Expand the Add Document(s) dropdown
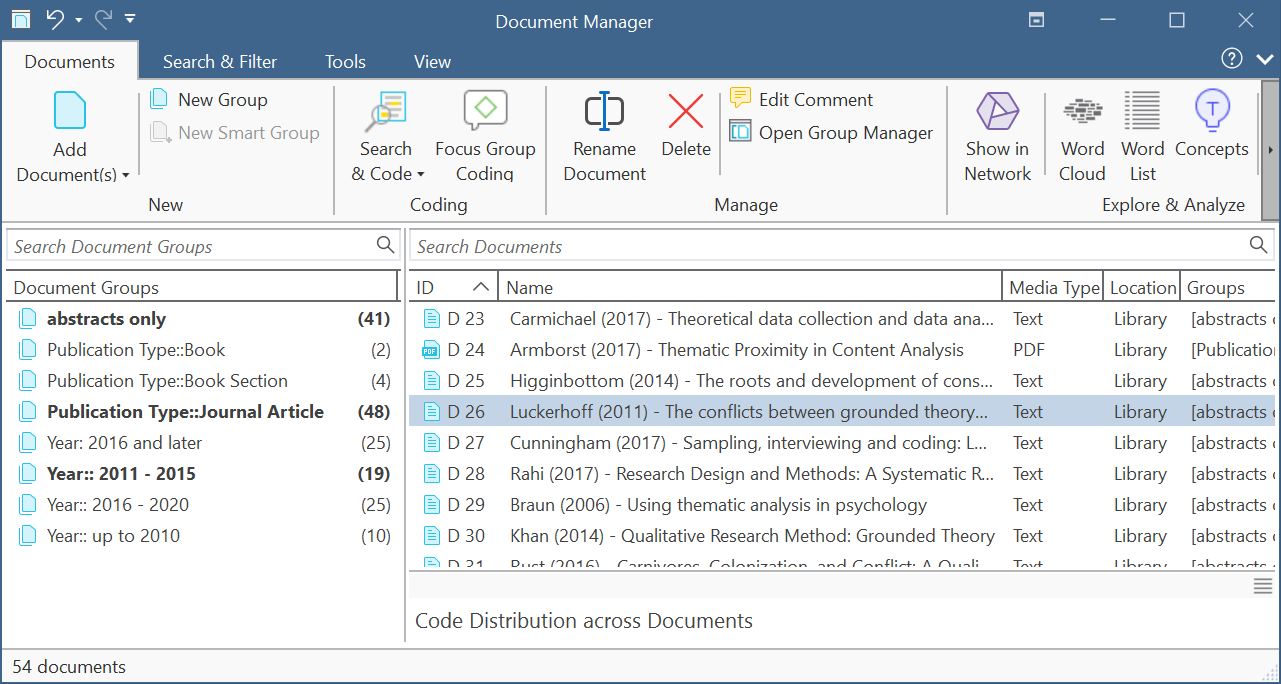1281x684 pixels. pos(126,175)
